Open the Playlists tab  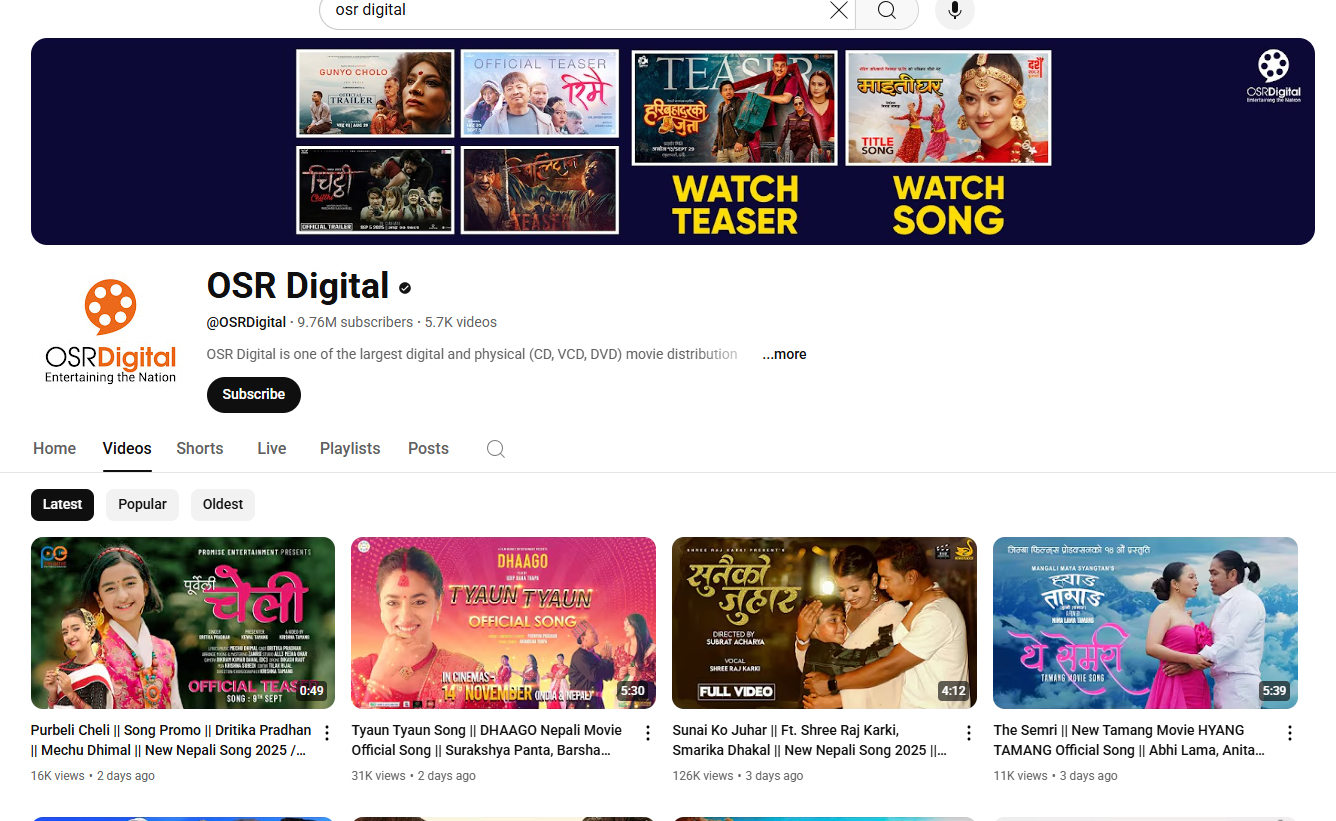[x=350, y=449]
